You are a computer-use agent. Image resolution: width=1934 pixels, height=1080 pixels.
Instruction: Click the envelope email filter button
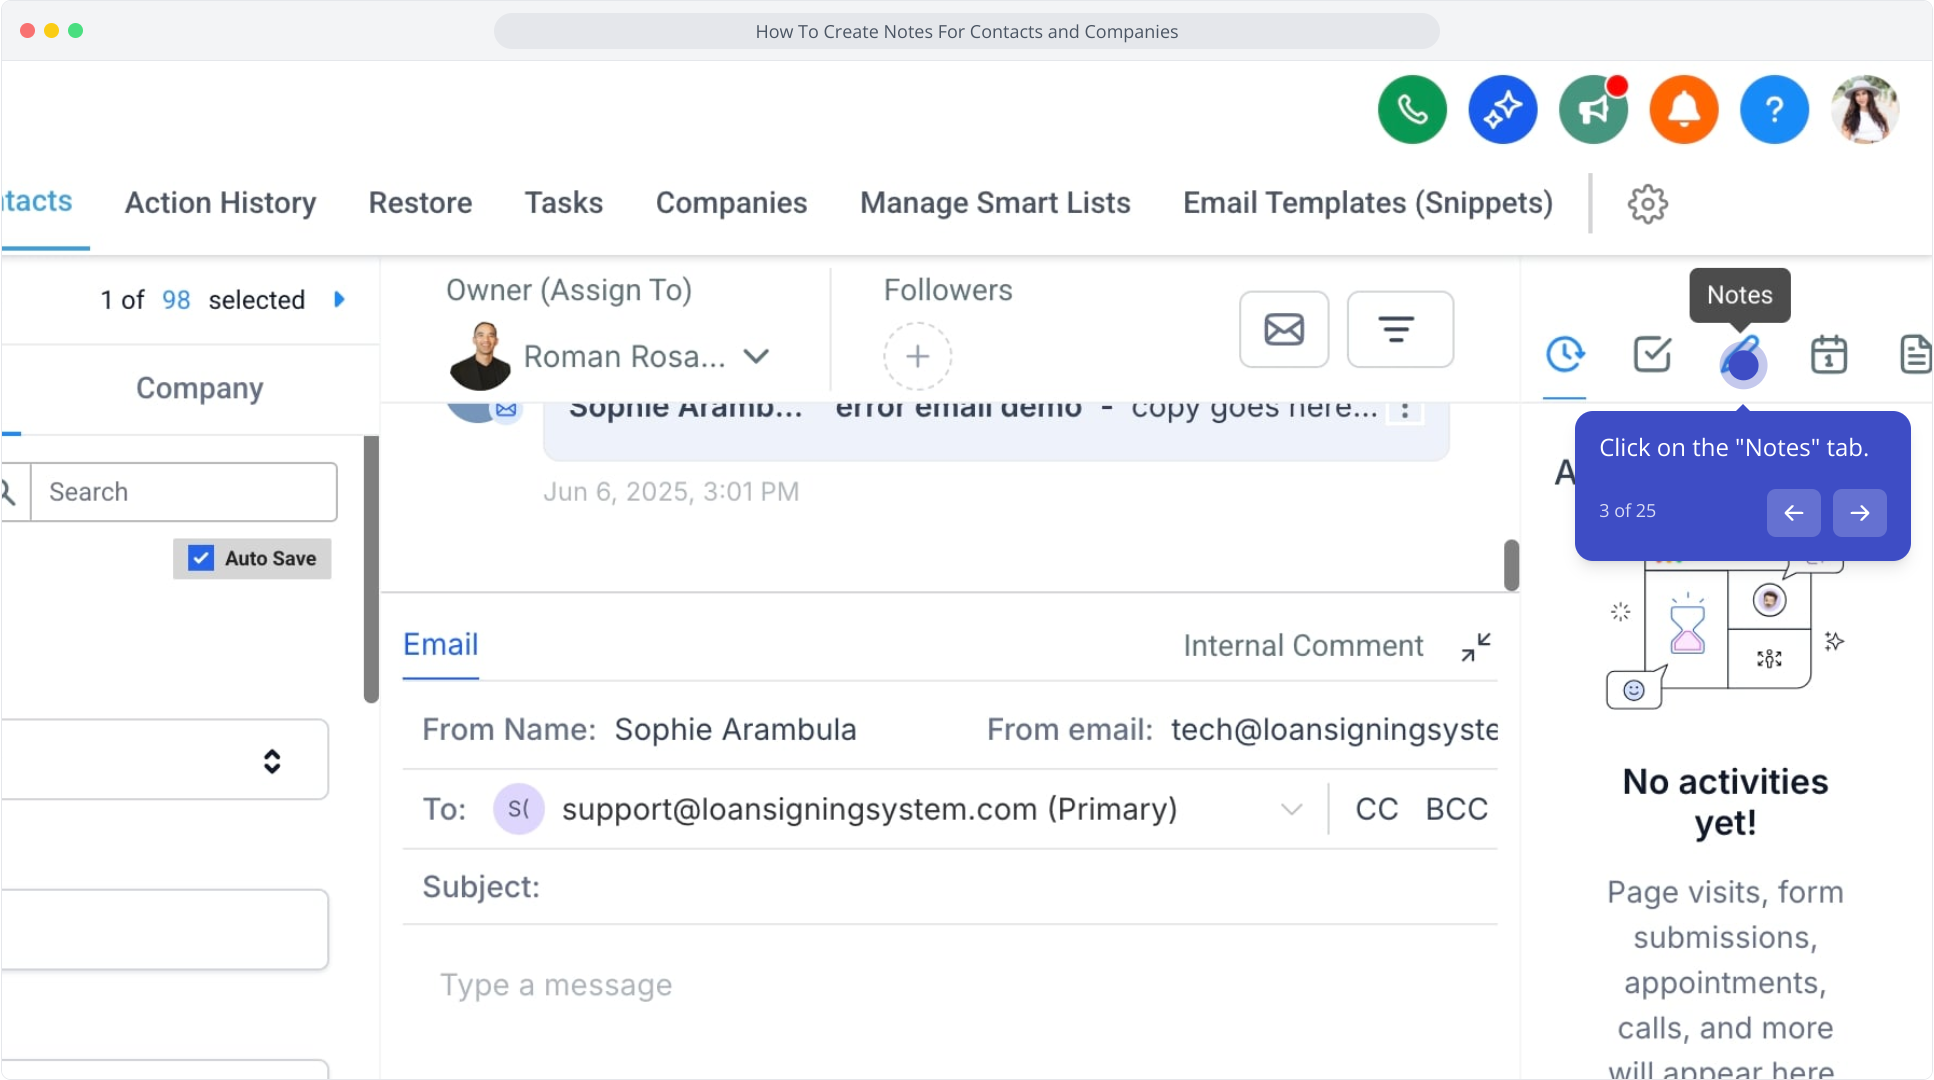(1284, 329)
